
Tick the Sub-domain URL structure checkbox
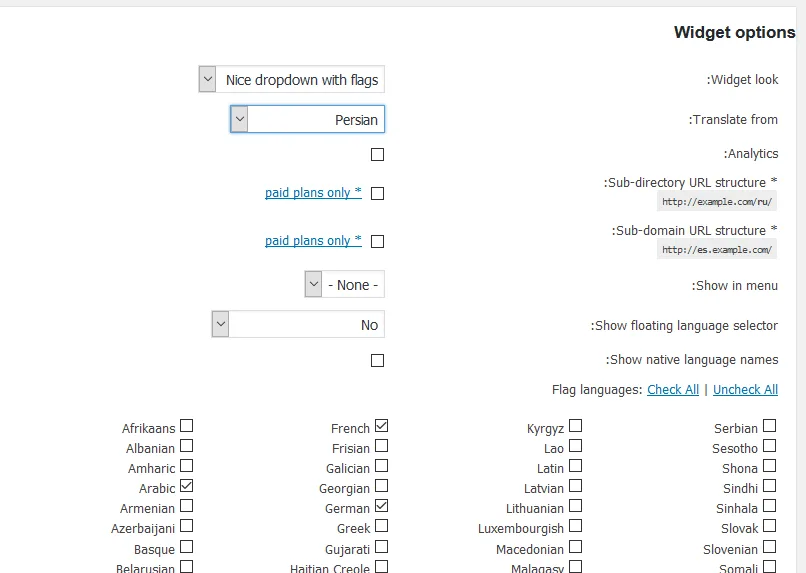point(377,241)
